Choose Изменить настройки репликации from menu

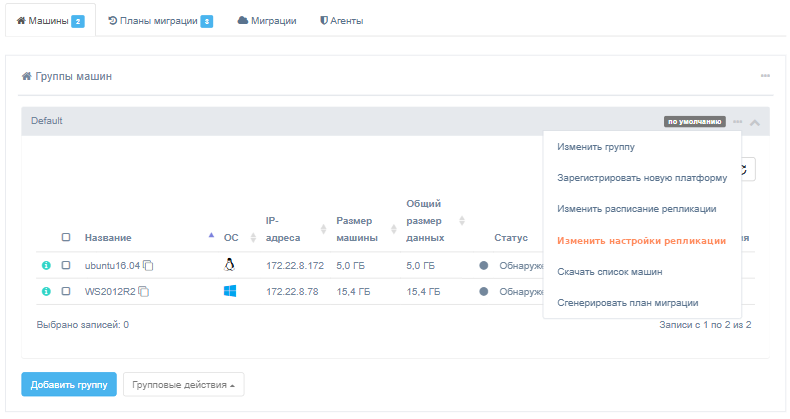pyautogui.click(x=641, y=241)
